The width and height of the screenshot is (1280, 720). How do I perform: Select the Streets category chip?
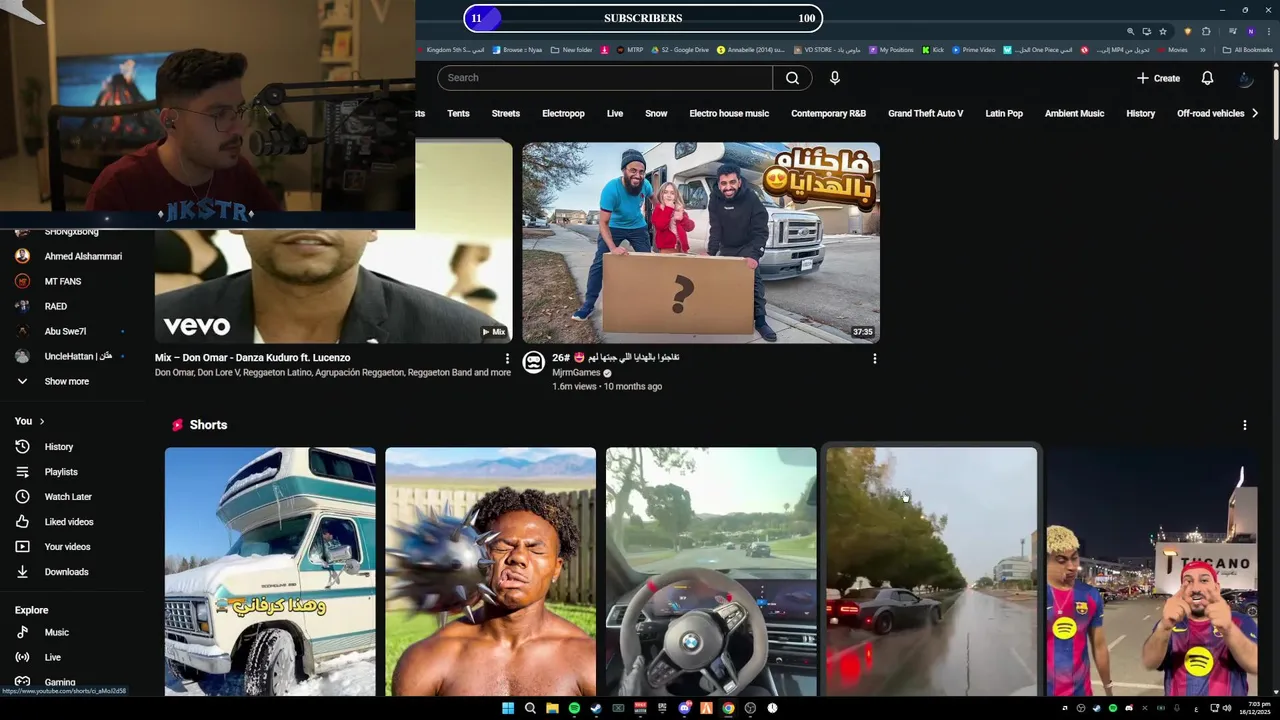pyautogui.click(x=506, y=114)
